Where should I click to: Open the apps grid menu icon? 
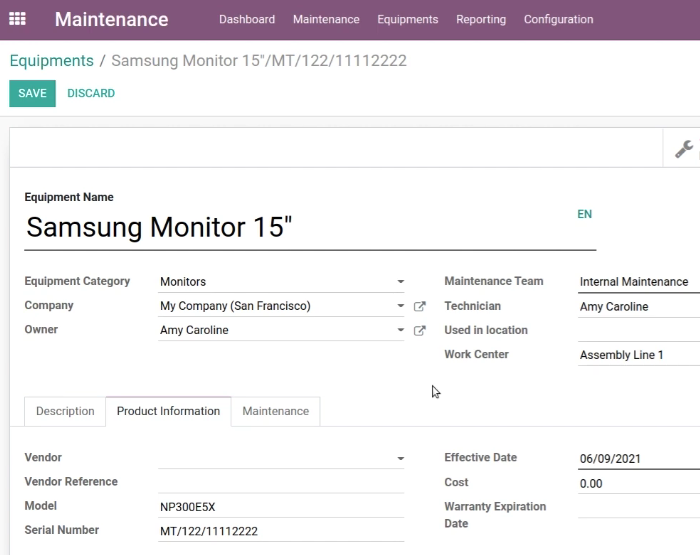[x=17, y=19]
